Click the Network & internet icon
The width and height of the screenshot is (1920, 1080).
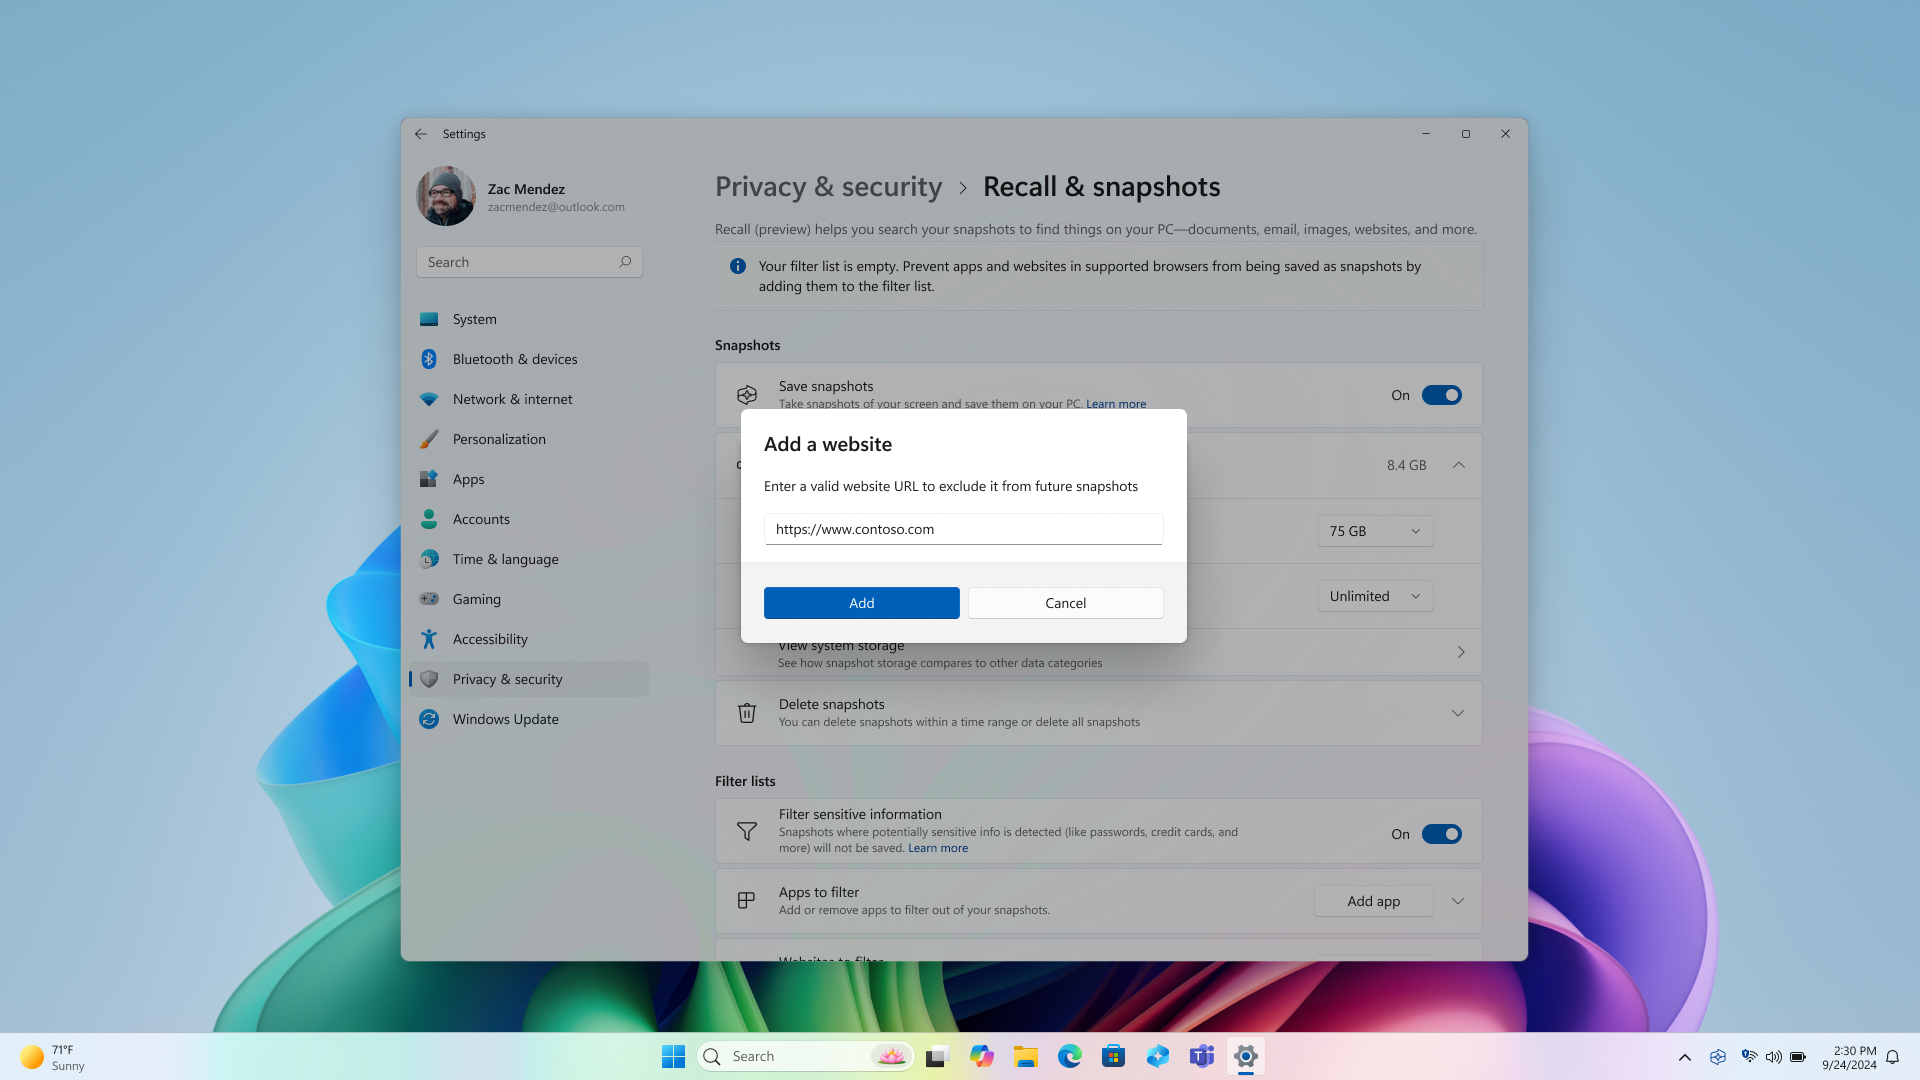tap(429, 398)
